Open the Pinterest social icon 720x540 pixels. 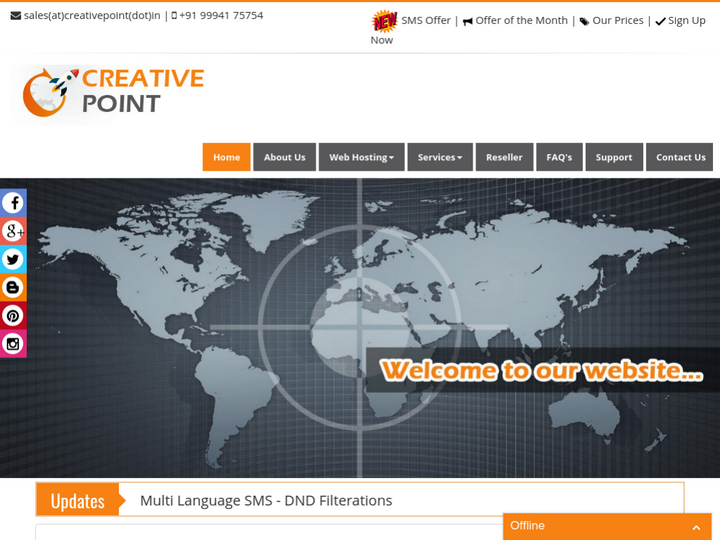click(13, 315)
